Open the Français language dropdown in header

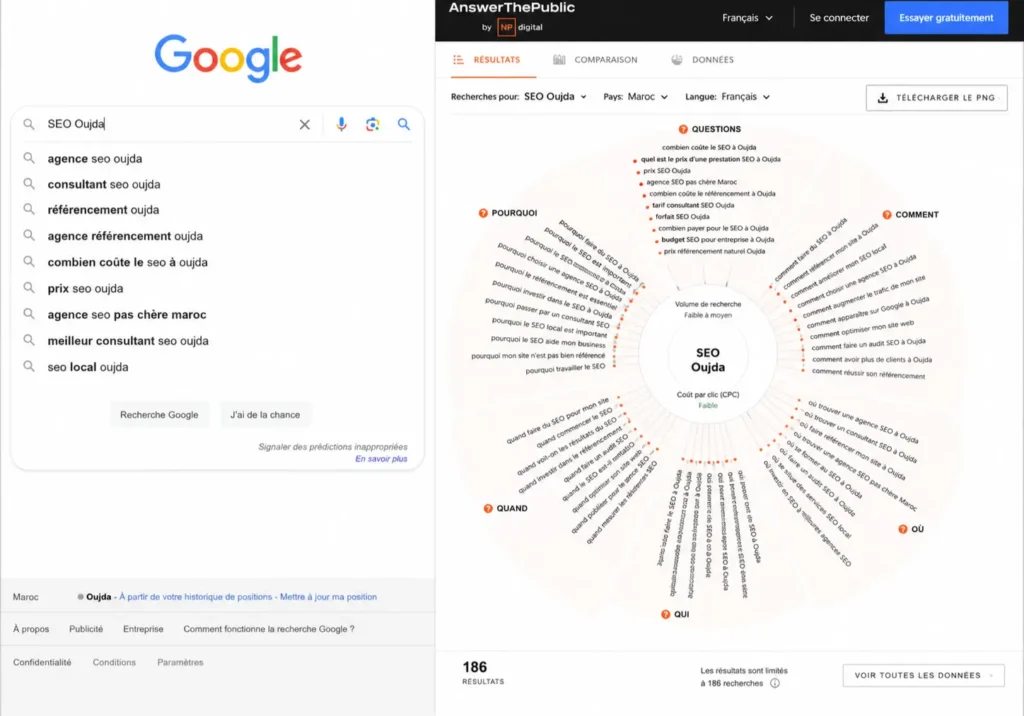tap(747, 18)
